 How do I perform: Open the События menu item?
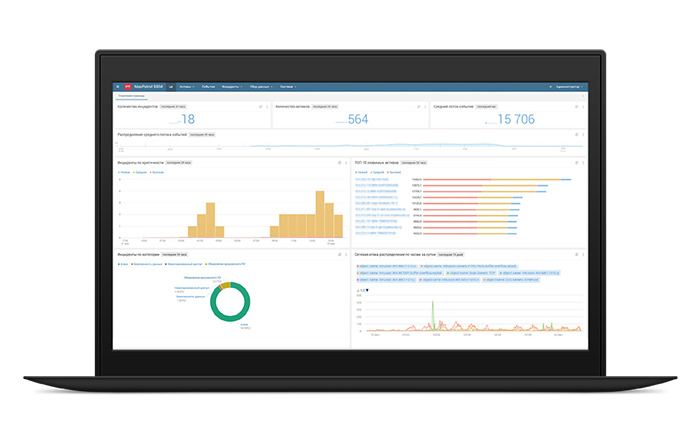208,87
